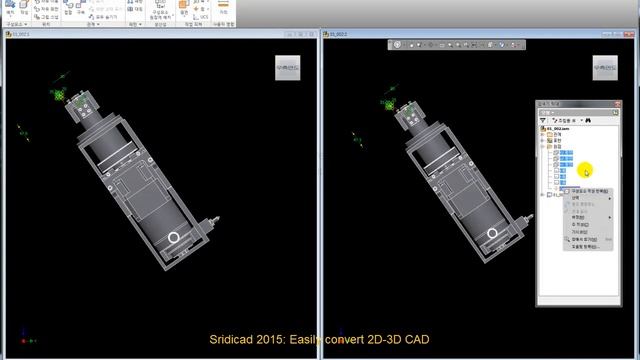Click the binoculars find icon in the browser dialog

tap(588, 120)
